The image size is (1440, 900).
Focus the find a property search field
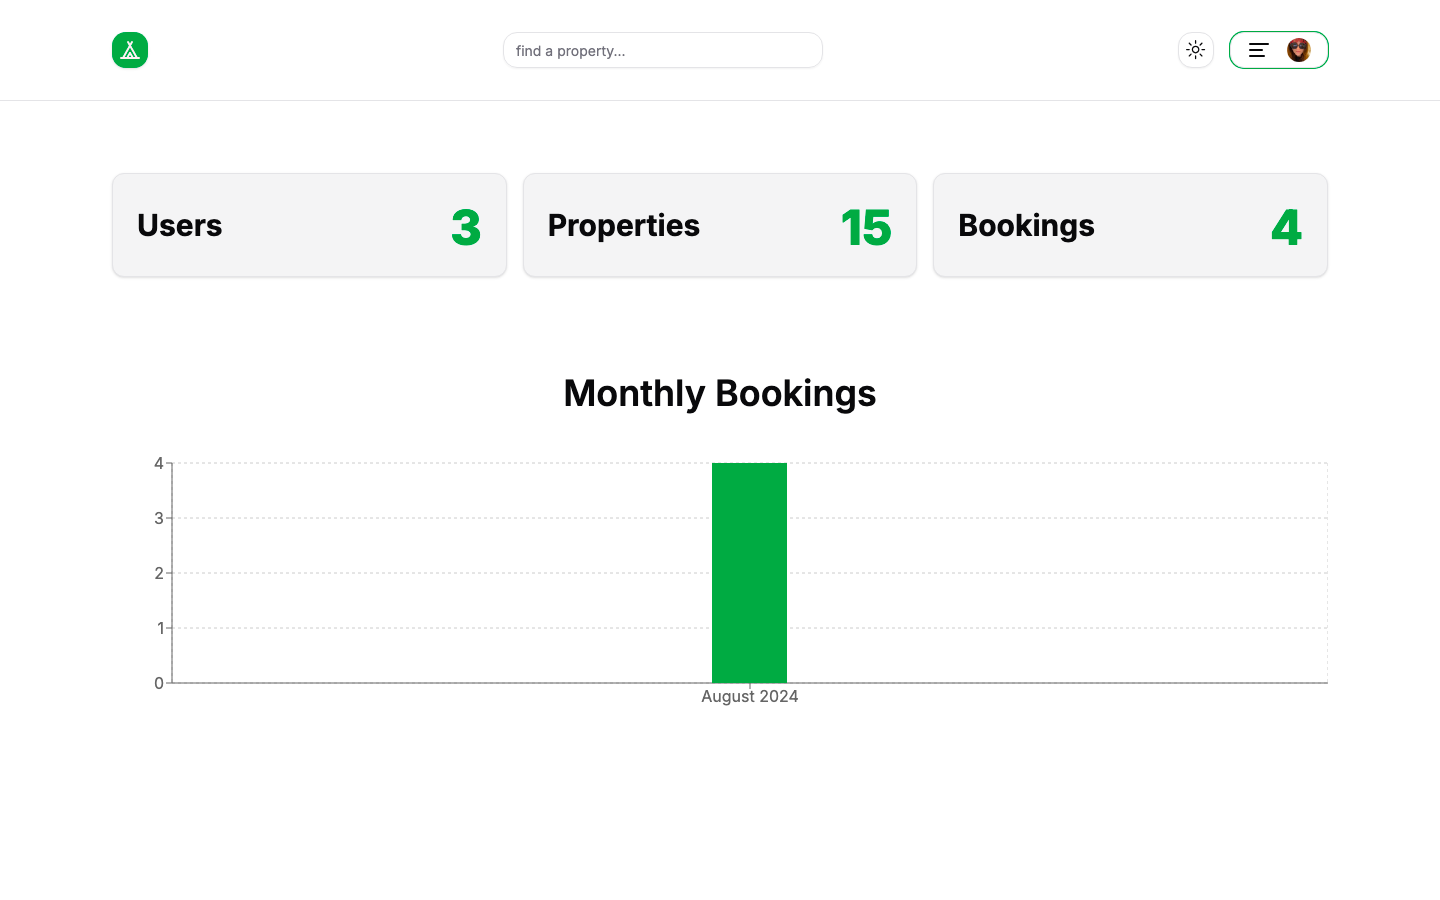pyautogui.click(x=663, y=50)
